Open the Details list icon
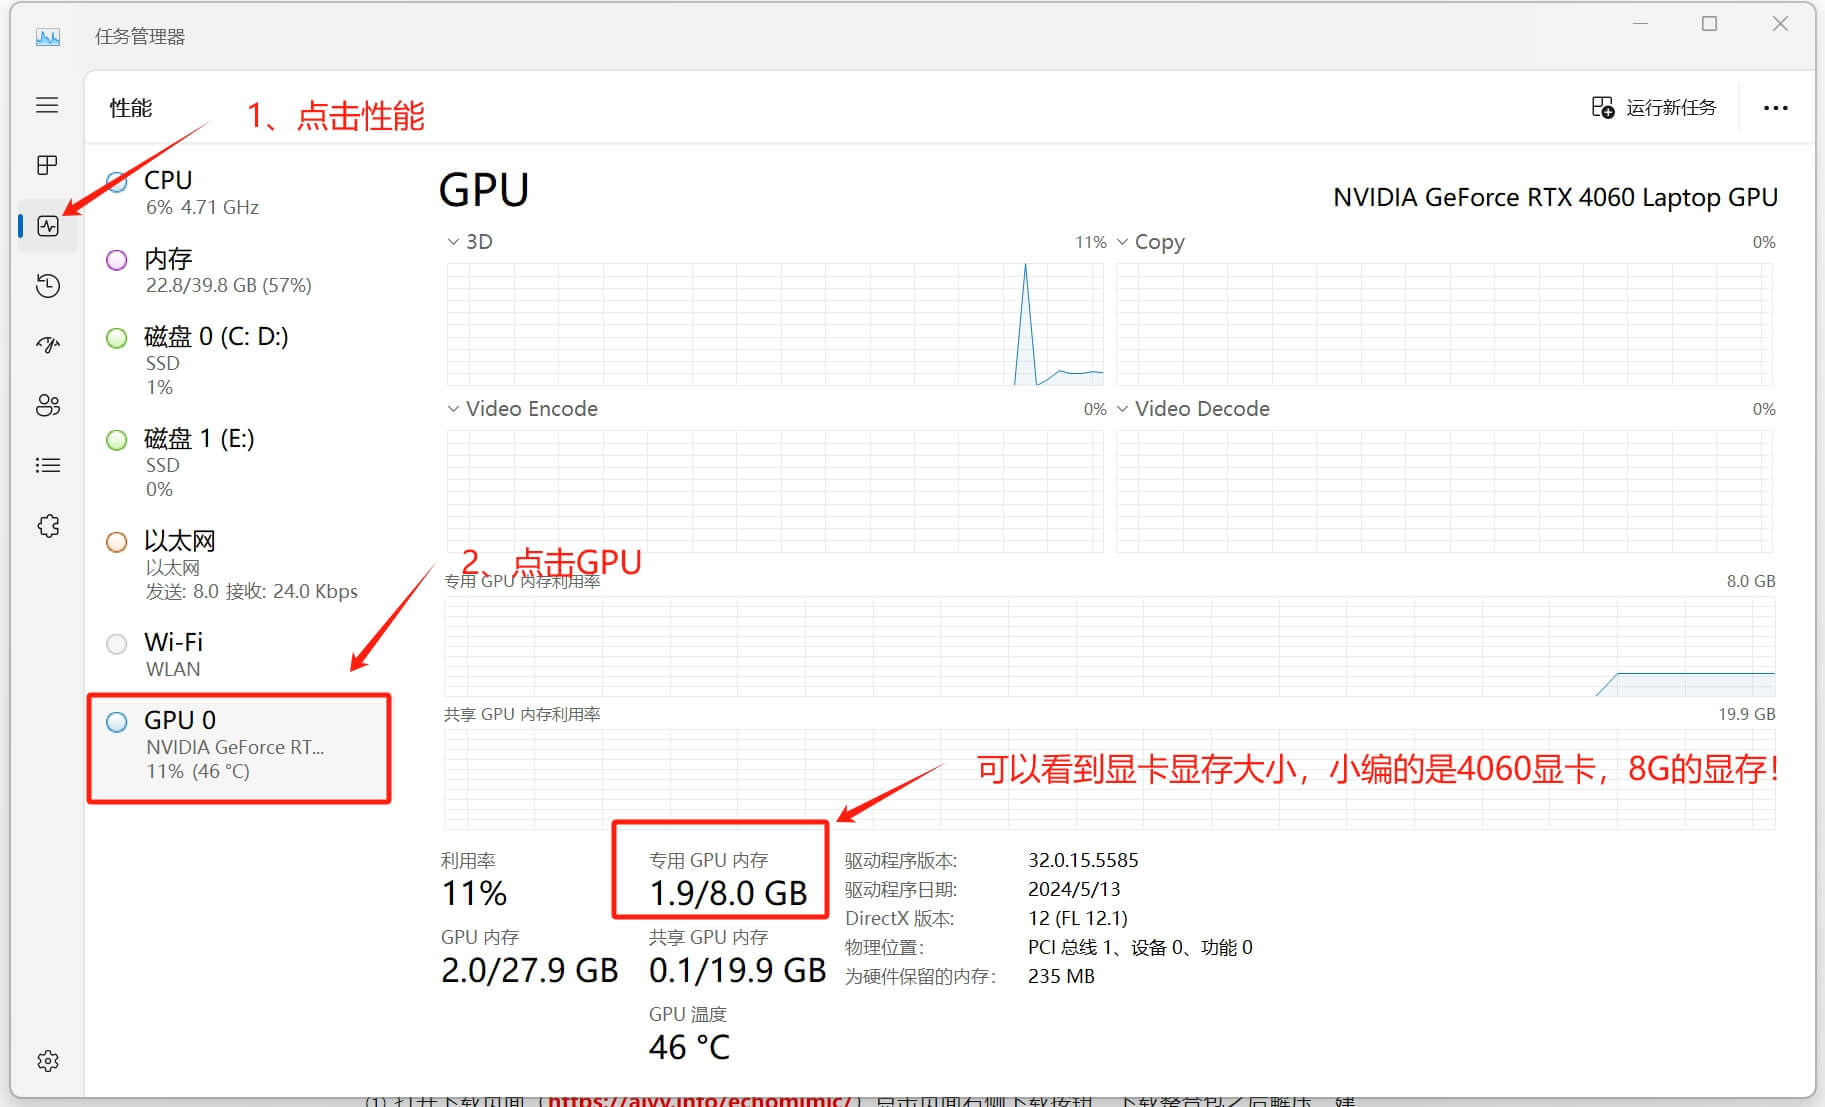 47,465
